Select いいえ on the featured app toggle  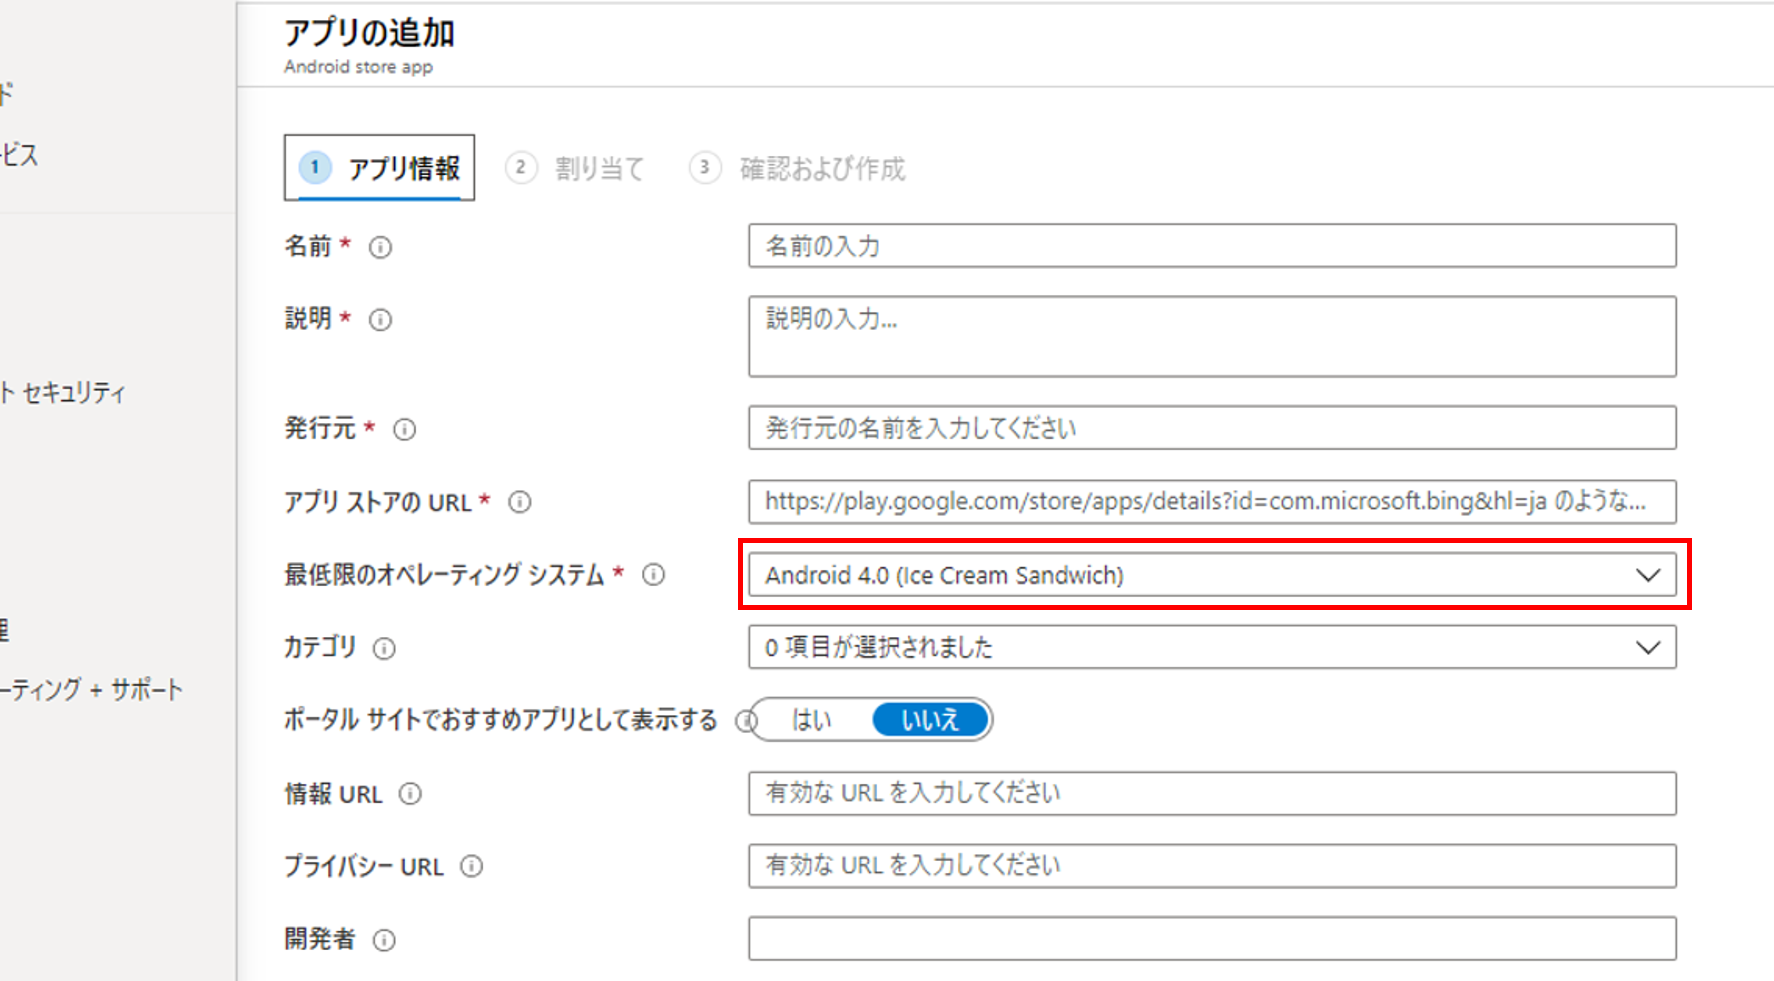point(929,720)
